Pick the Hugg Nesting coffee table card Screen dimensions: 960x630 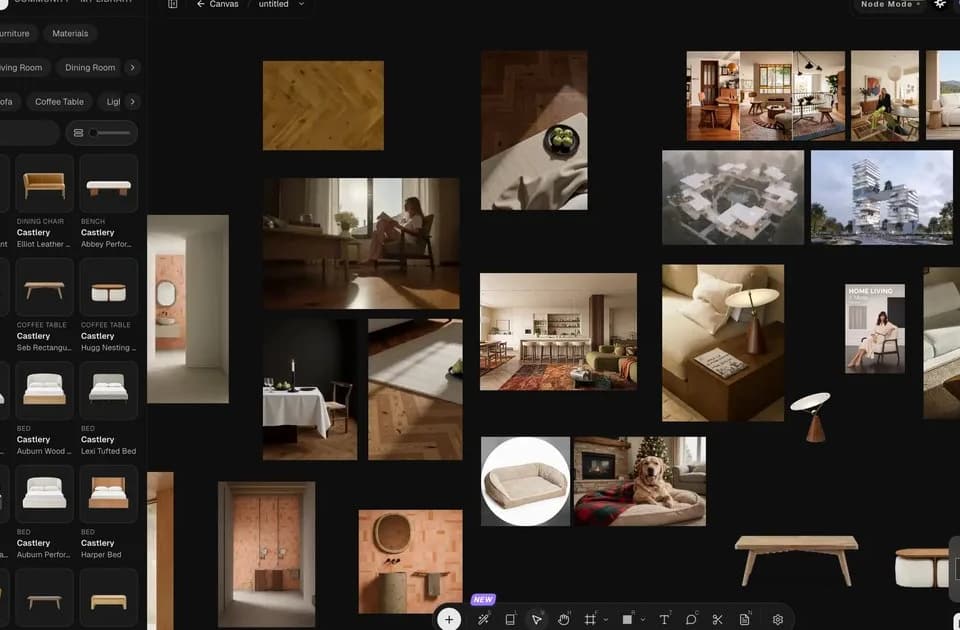108,305
